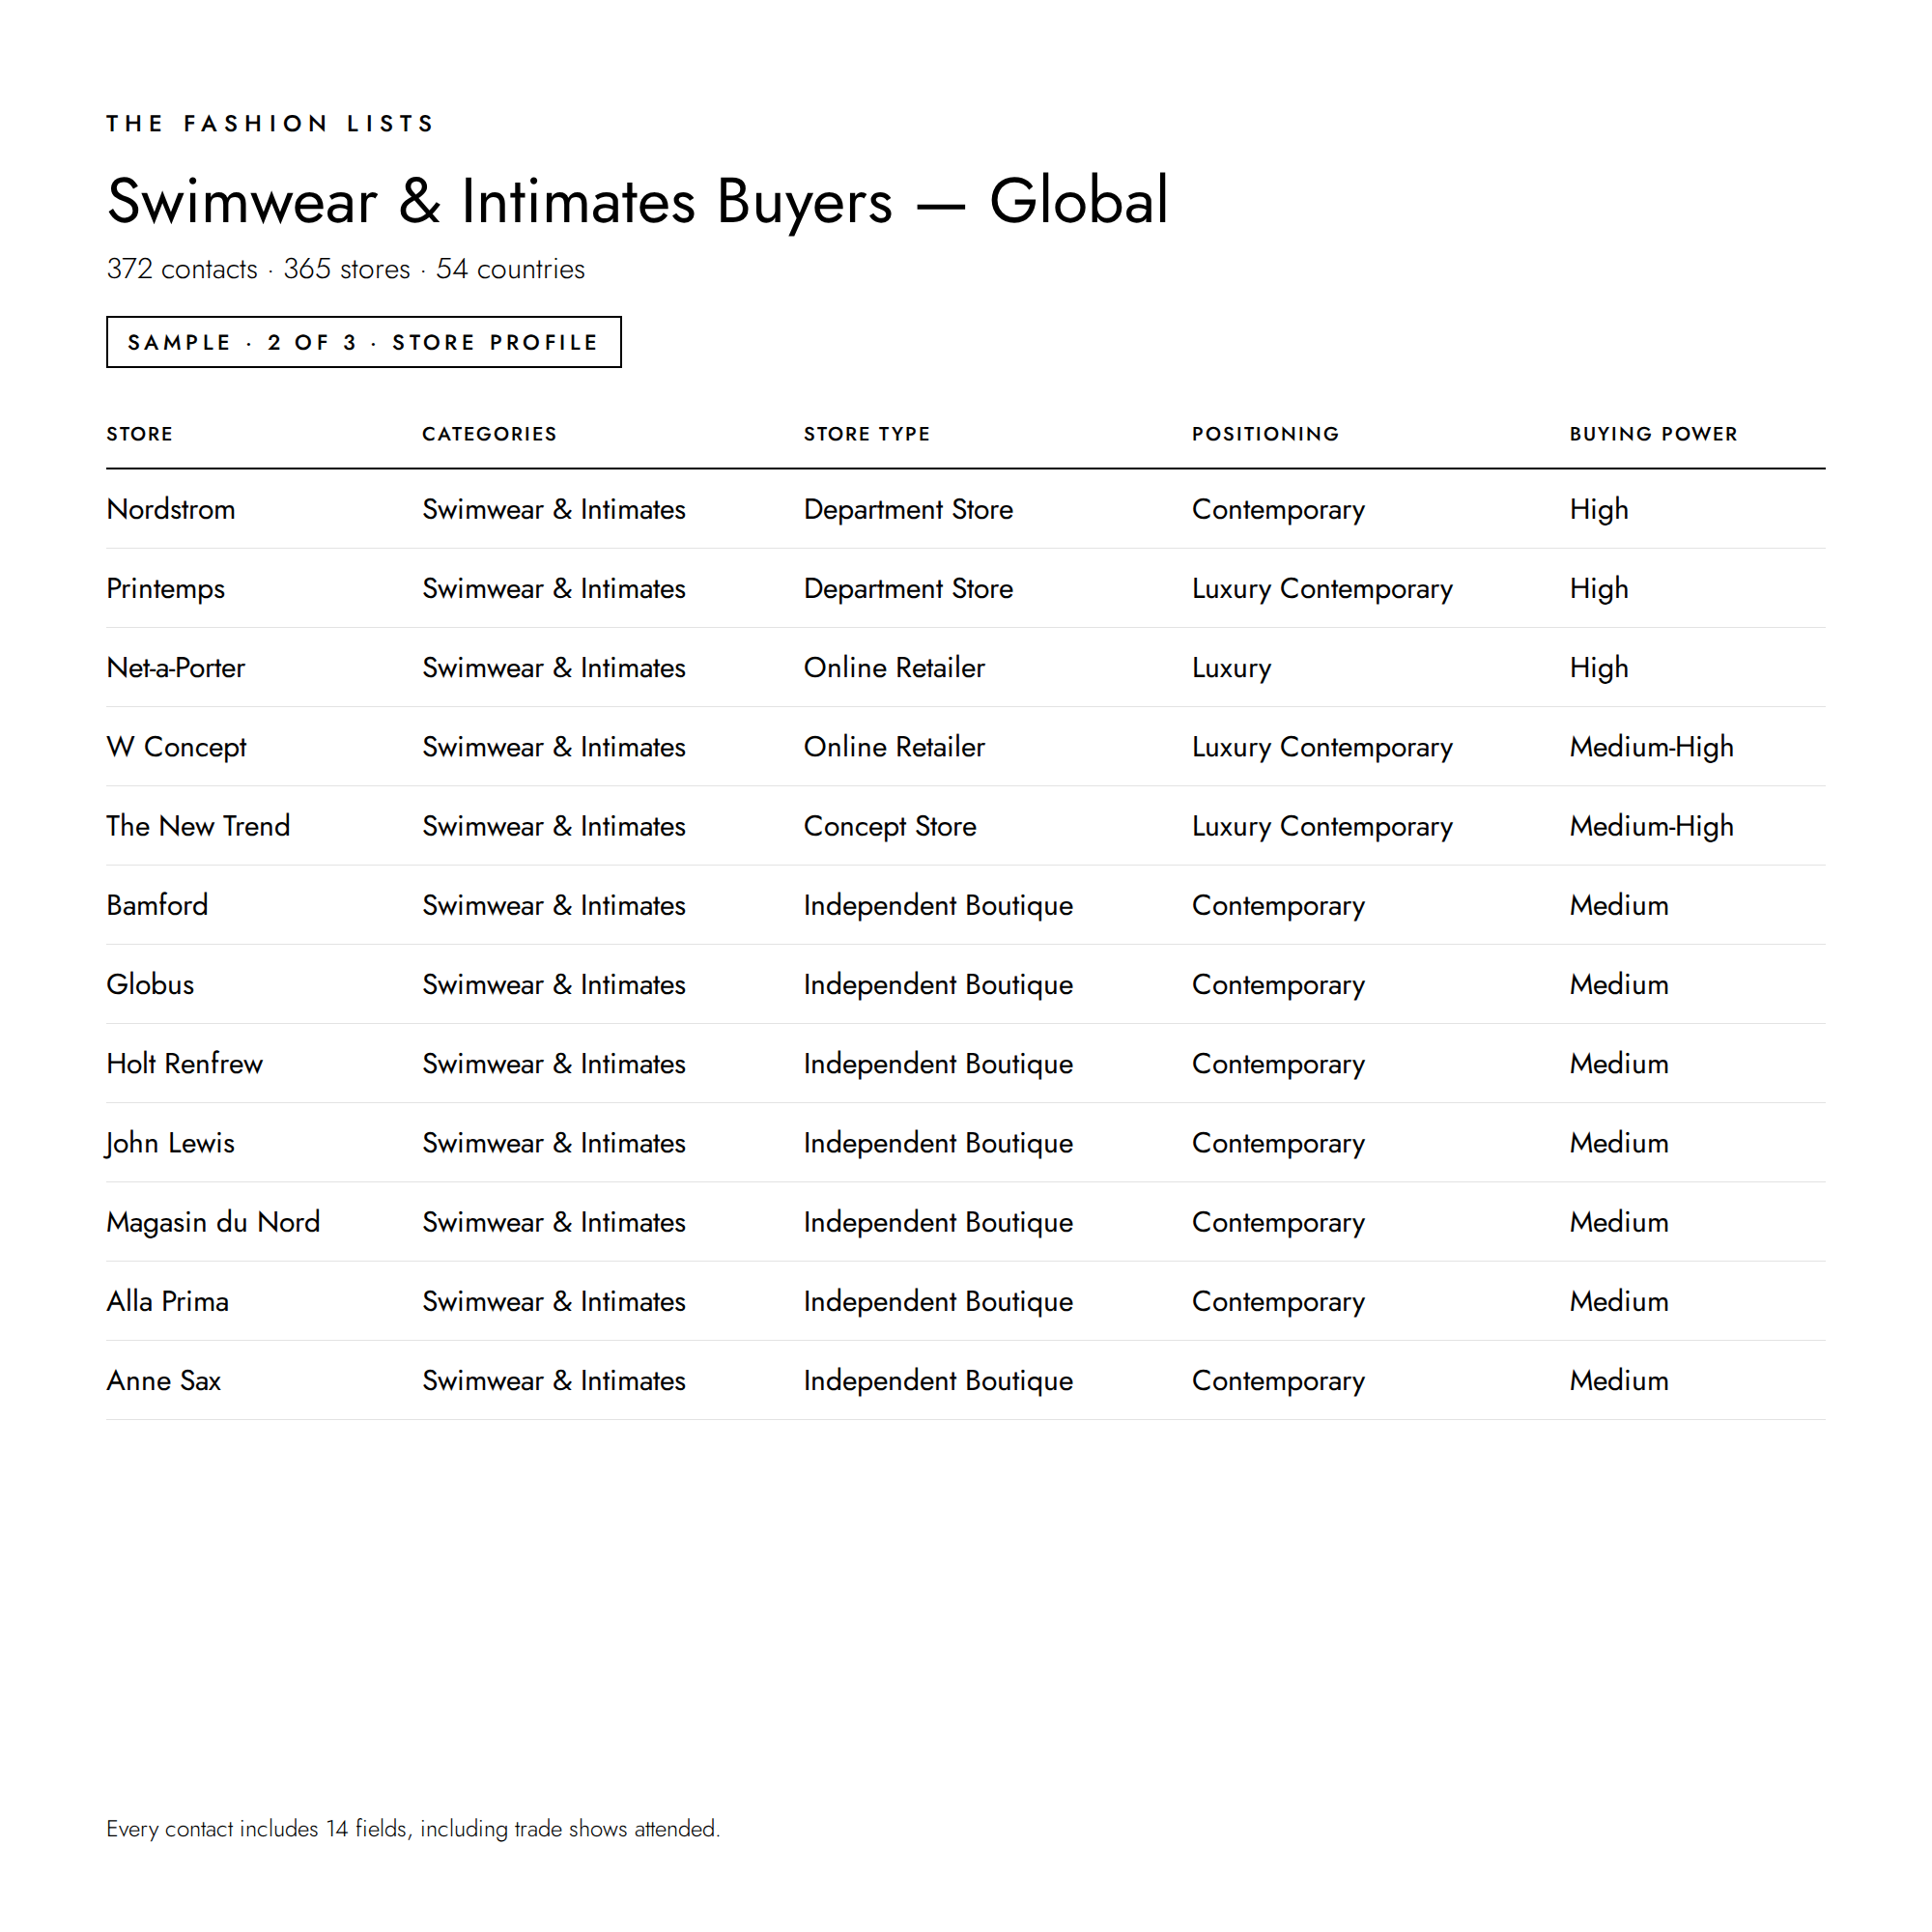
Task: Select the W Concept store cell
Action: [x=177, y=747]
